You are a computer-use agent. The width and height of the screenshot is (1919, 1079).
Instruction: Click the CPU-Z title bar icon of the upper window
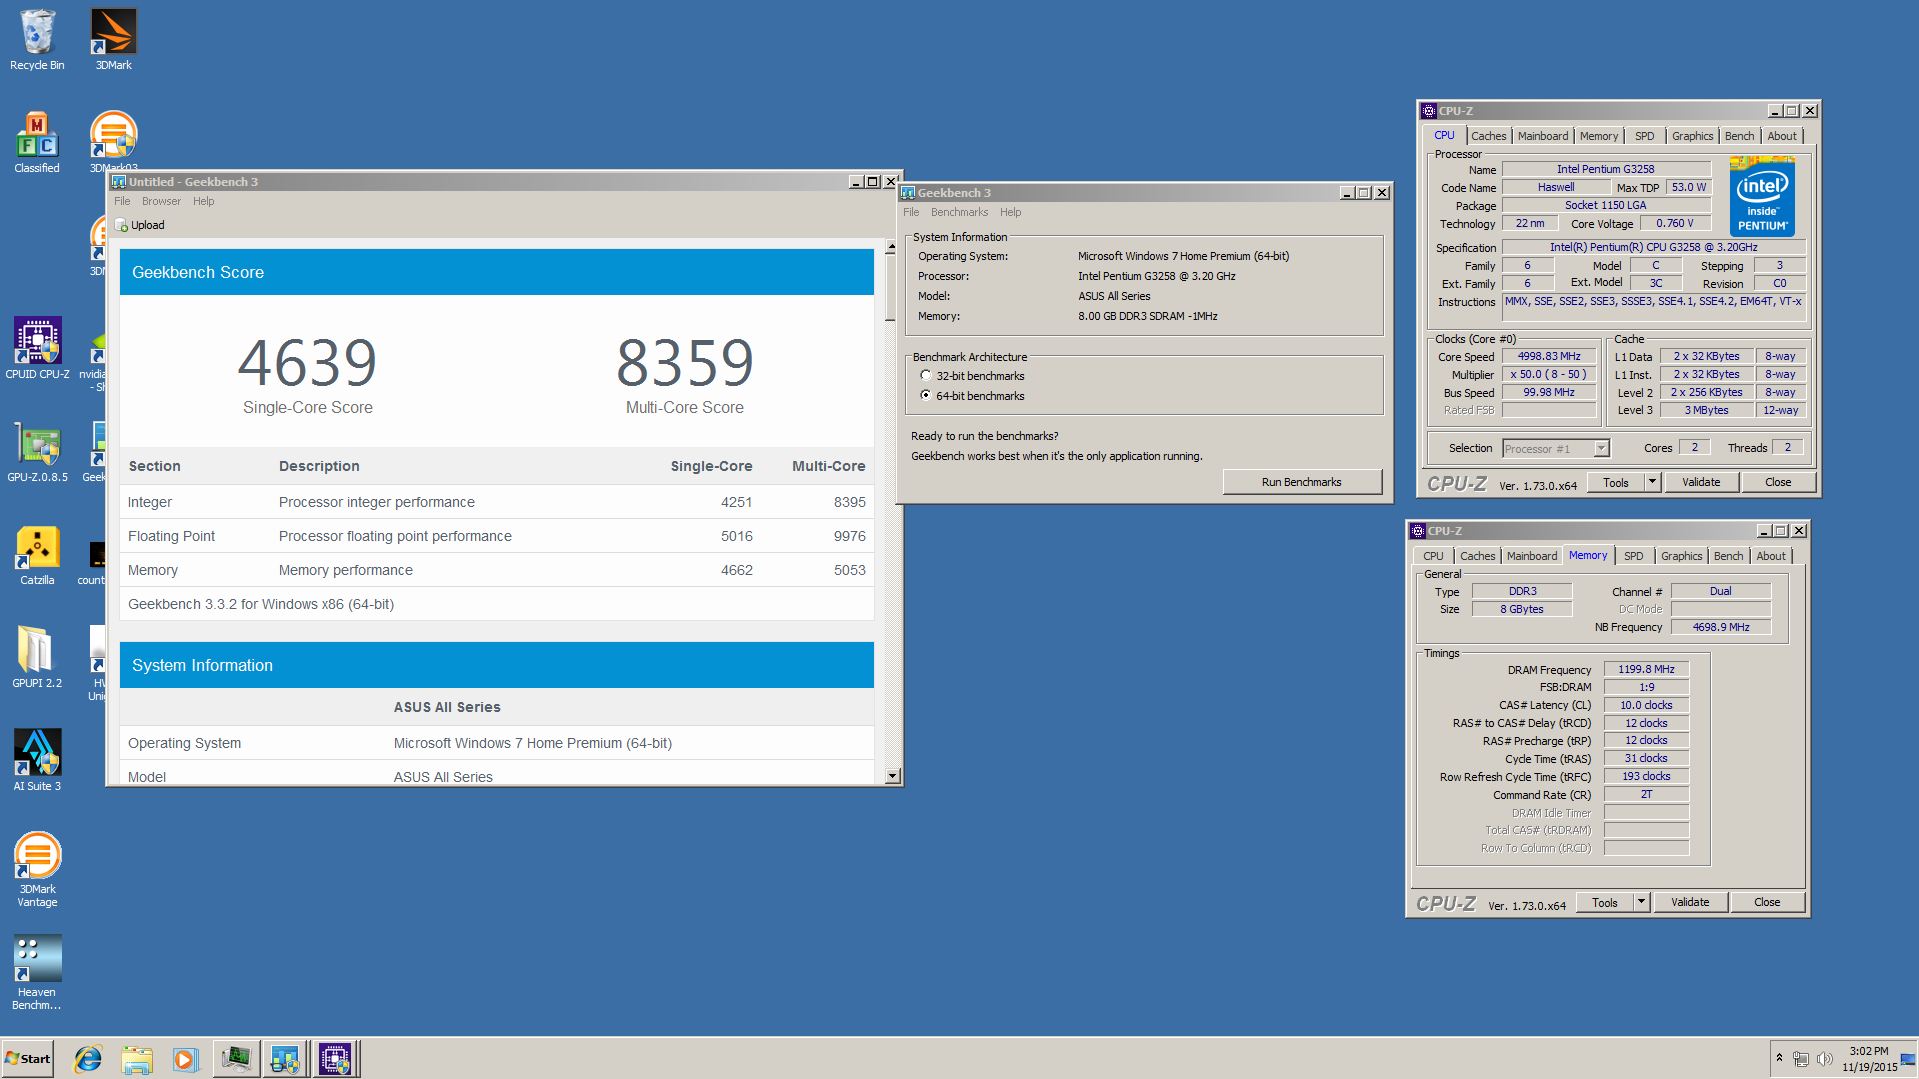(x=1430, y=111)
